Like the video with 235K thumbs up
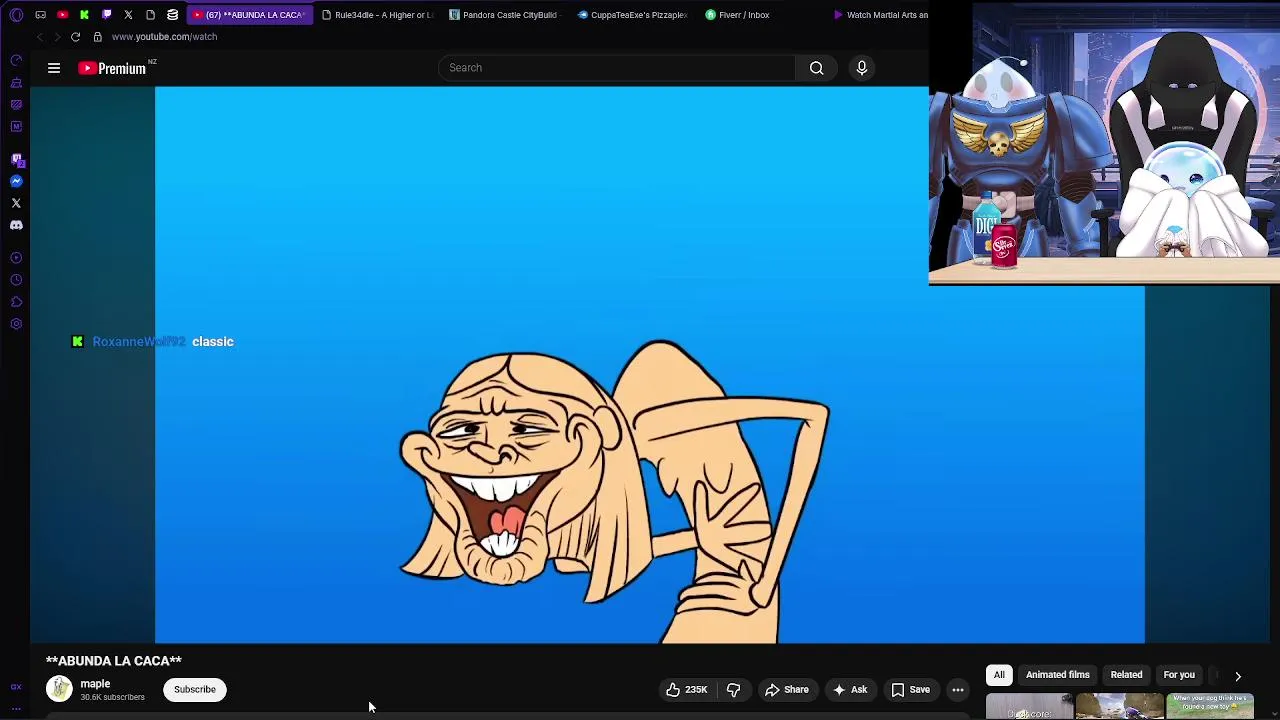 tap(687, 689)
